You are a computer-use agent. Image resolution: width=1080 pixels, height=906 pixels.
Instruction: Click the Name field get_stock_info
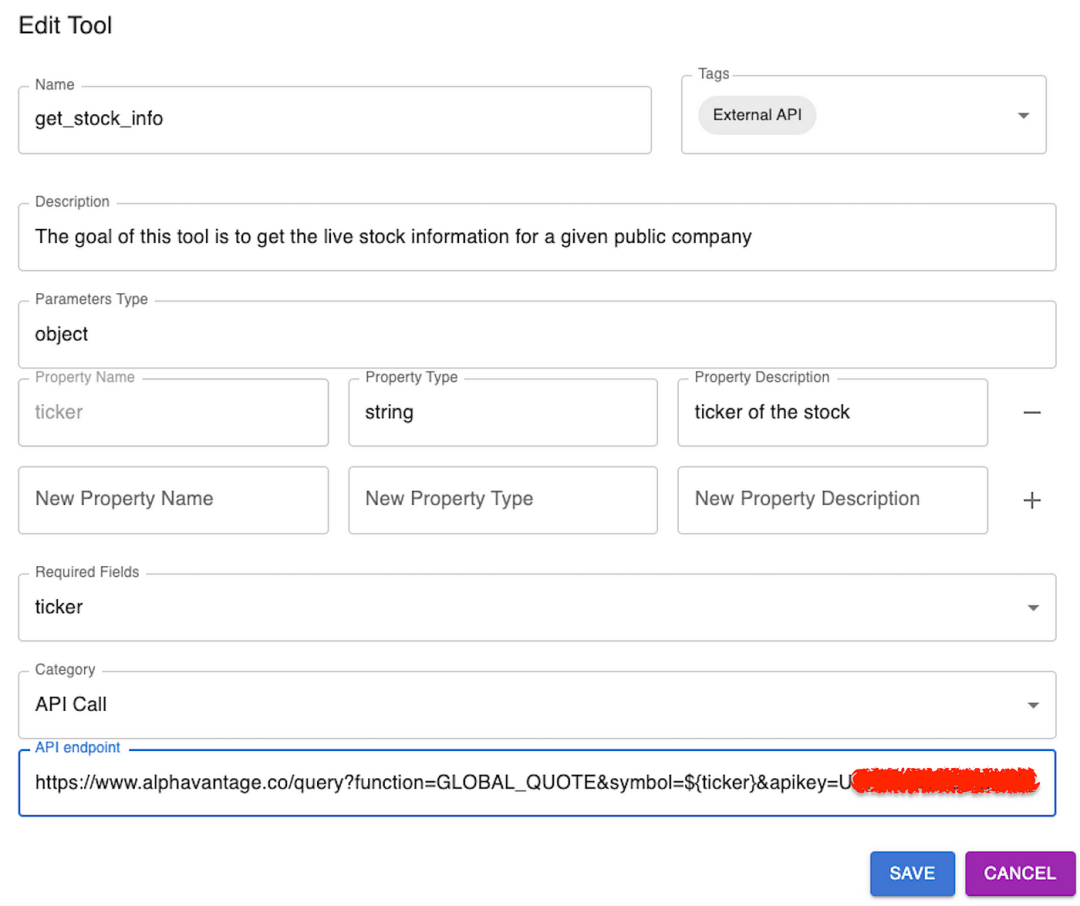point(334,119)
